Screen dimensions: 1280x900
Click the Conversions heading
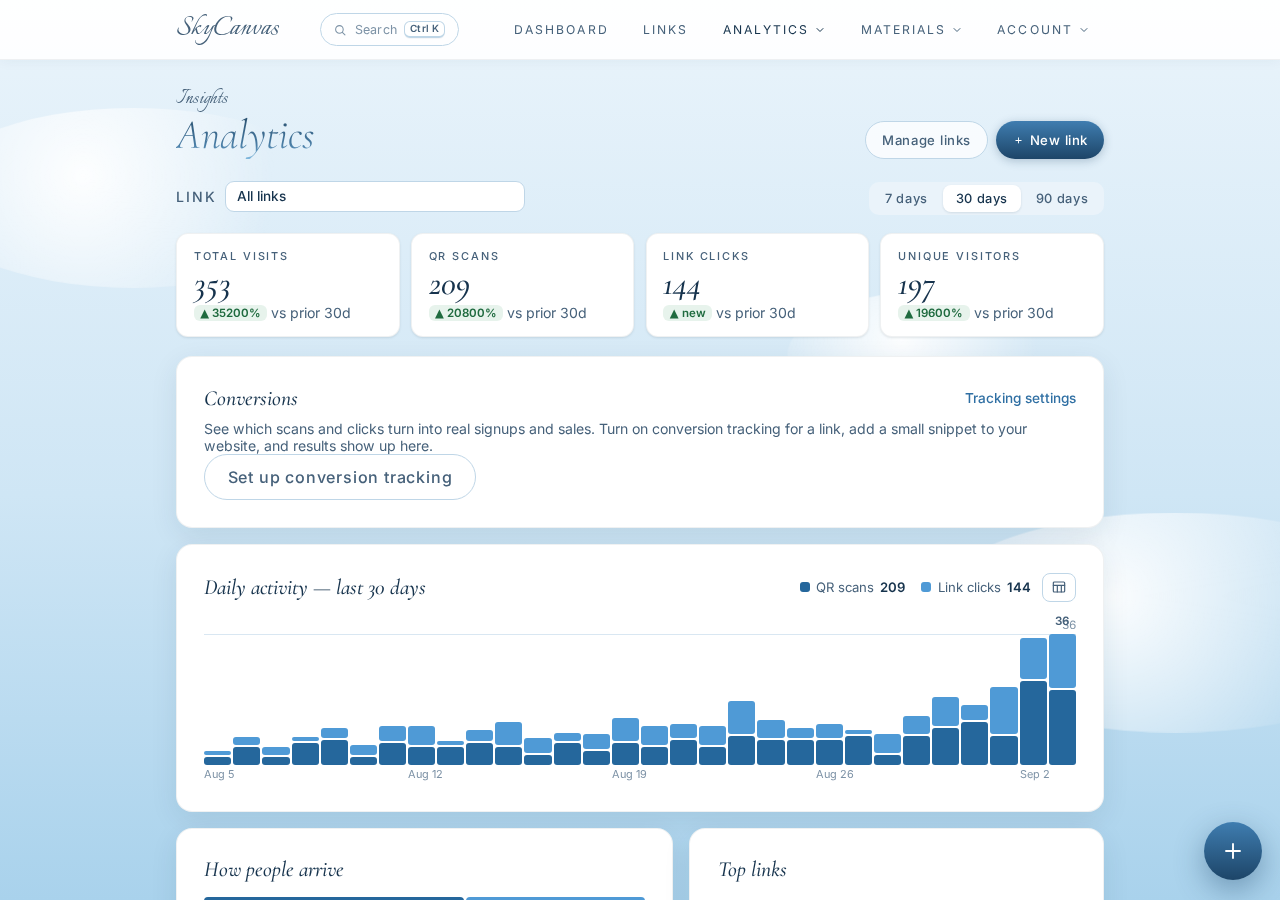click(x=251, y=398)
